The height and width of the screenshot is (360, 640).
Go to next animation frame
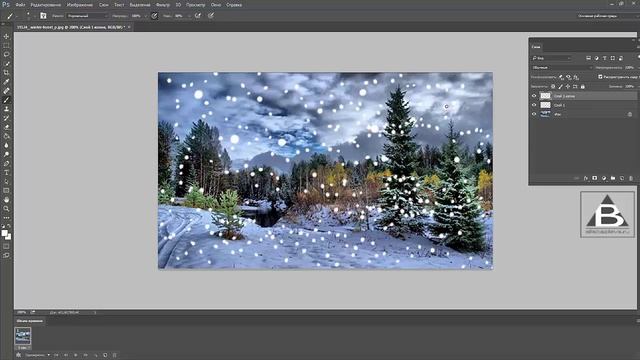click(86, 355)
